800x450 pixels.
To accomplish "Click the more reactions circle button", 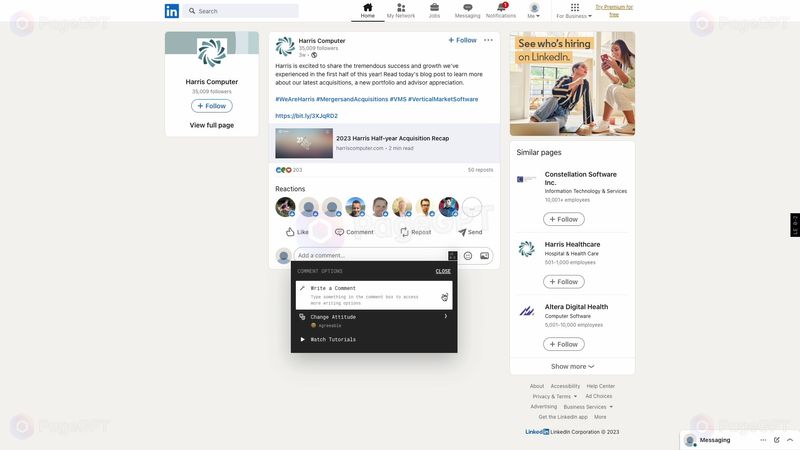I will click(x=472, y=207).
